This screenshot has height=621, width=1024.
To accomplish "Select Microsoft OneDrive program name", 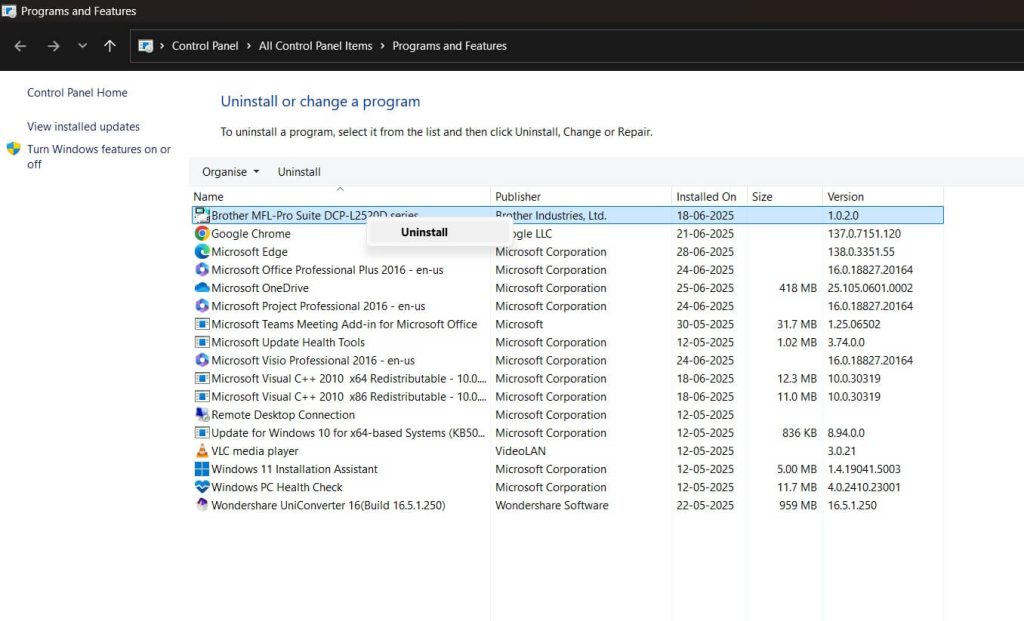I will pyautogui.click(x=260, y=288).
